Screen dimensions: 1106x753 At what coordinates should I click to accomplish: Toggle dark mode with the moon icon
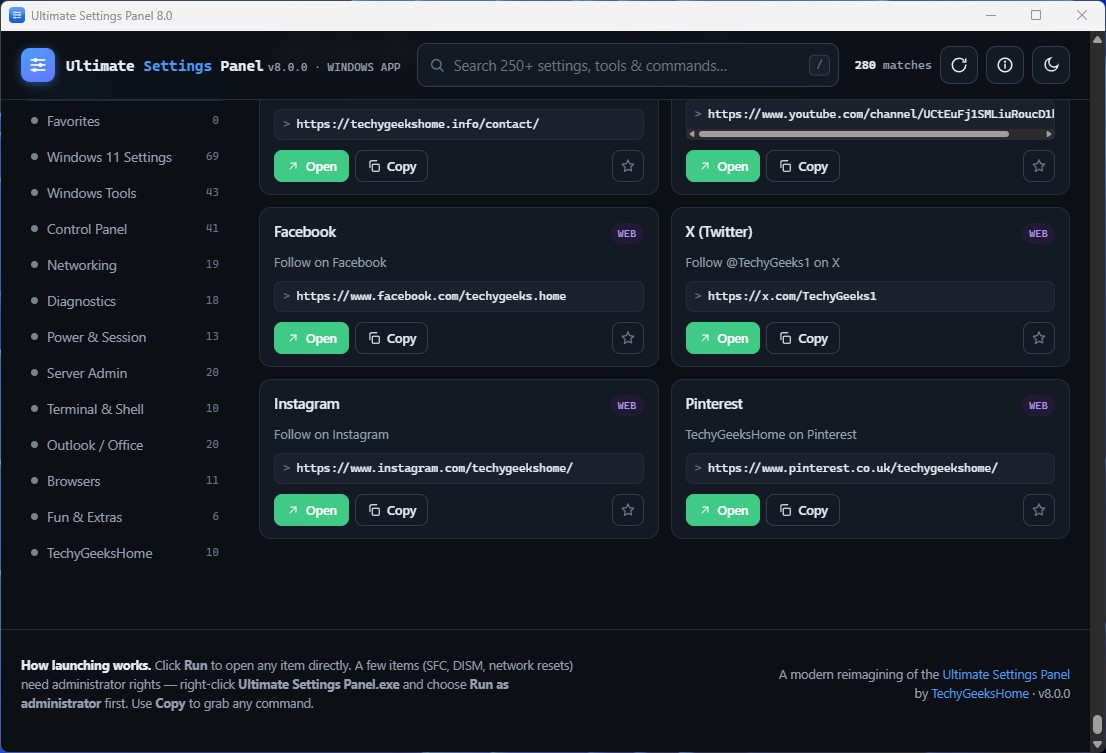point(1051,65)
